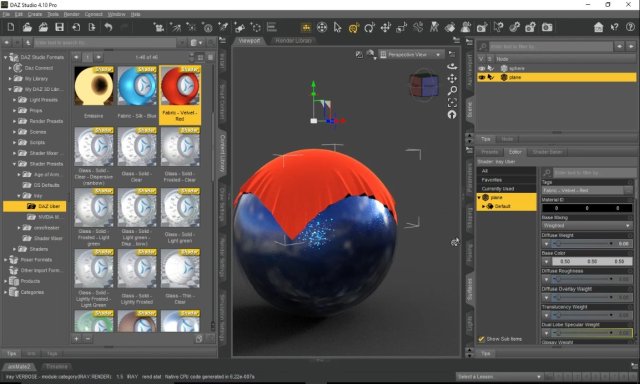Open the Base Mixing Weighted dropdown
The image size is (640, 384).
587,225
